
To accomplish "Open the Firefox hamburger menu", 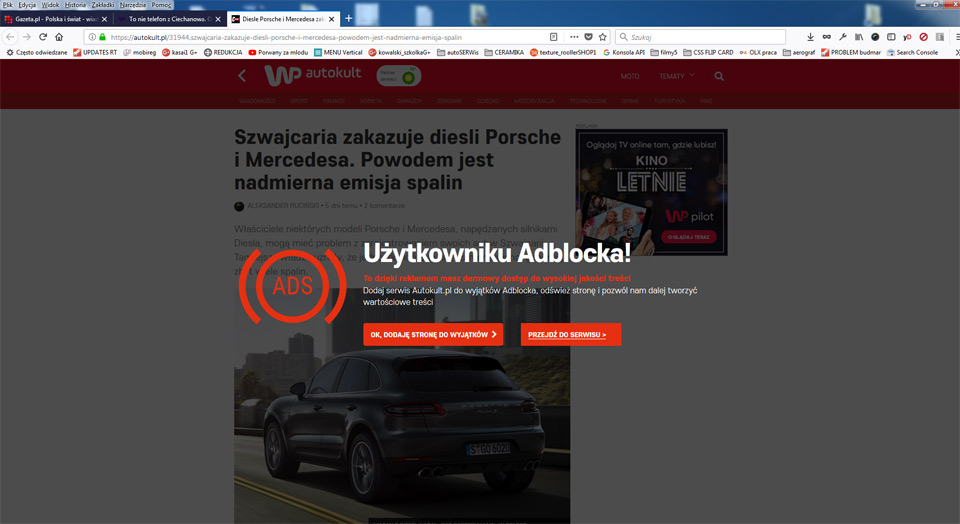I will coord(957,37).
